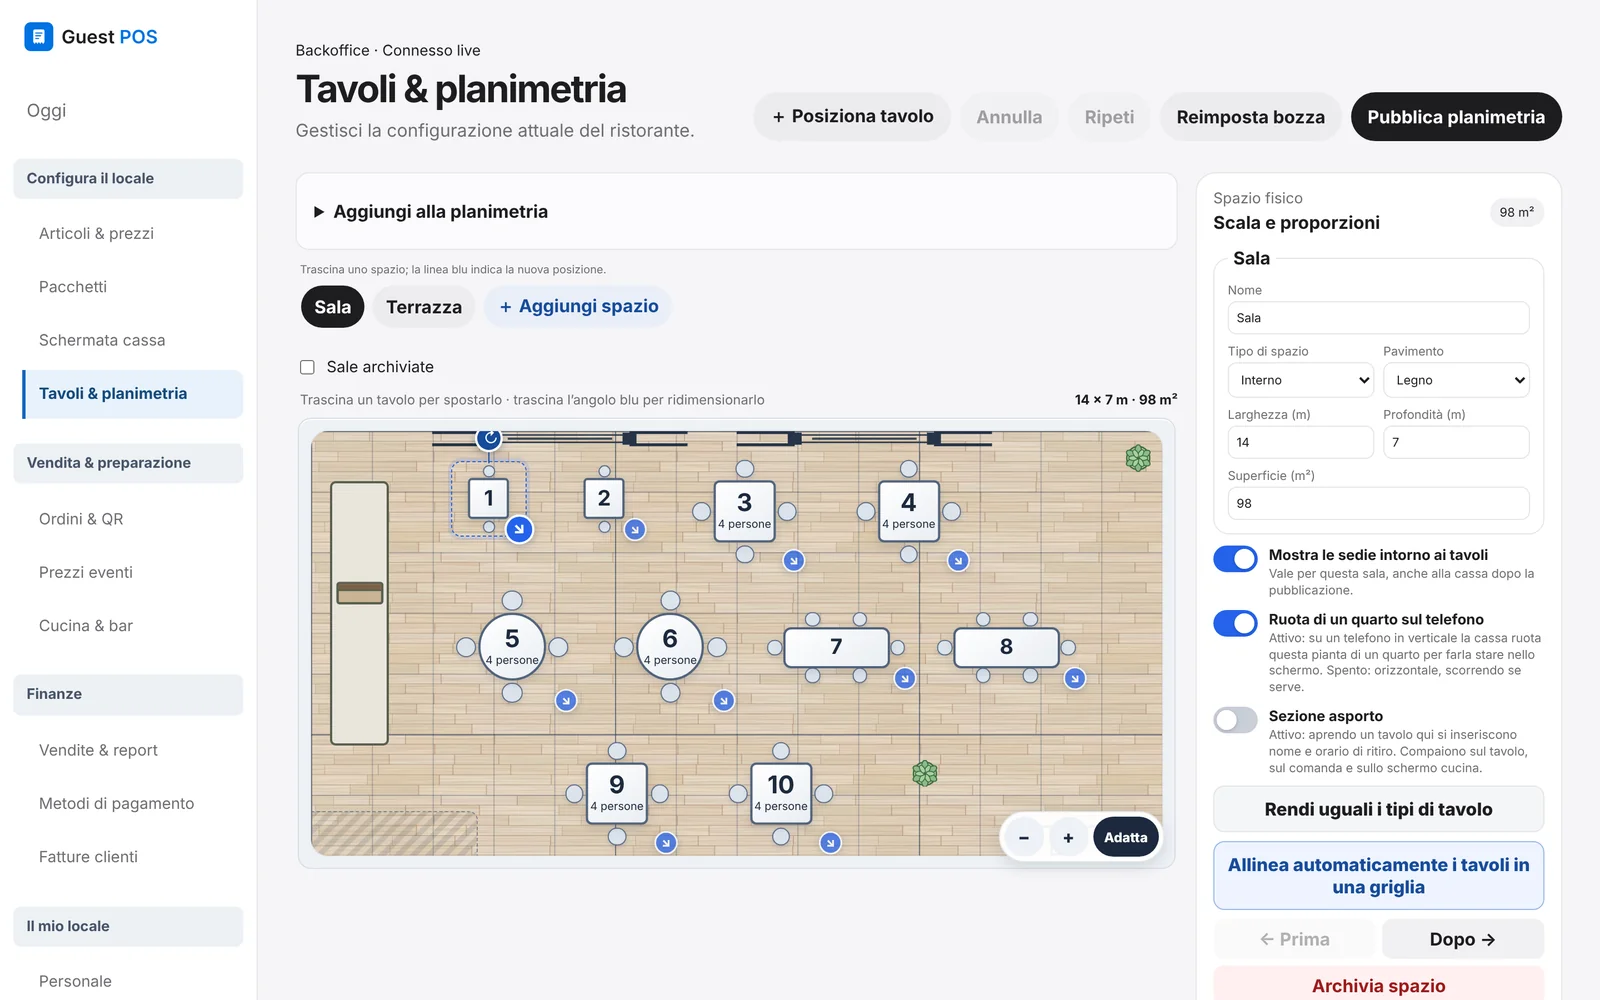Click Aggiungi spazio button
The image size is (1600, 1000).
point(578,307)
